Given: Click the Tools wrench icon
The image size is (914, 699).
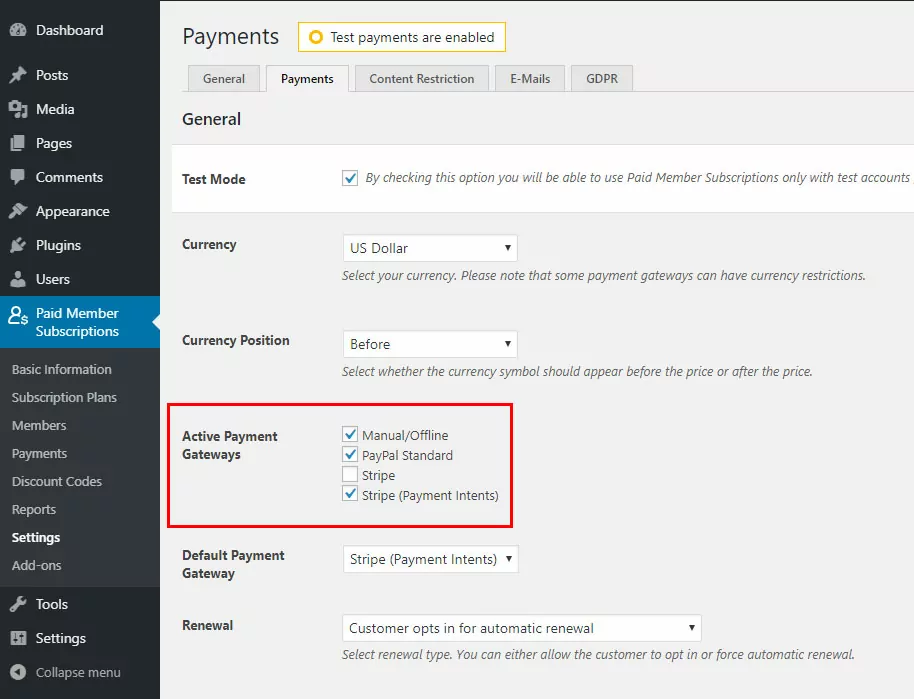Looking at the screenshot, I should (x=18, y=604).
